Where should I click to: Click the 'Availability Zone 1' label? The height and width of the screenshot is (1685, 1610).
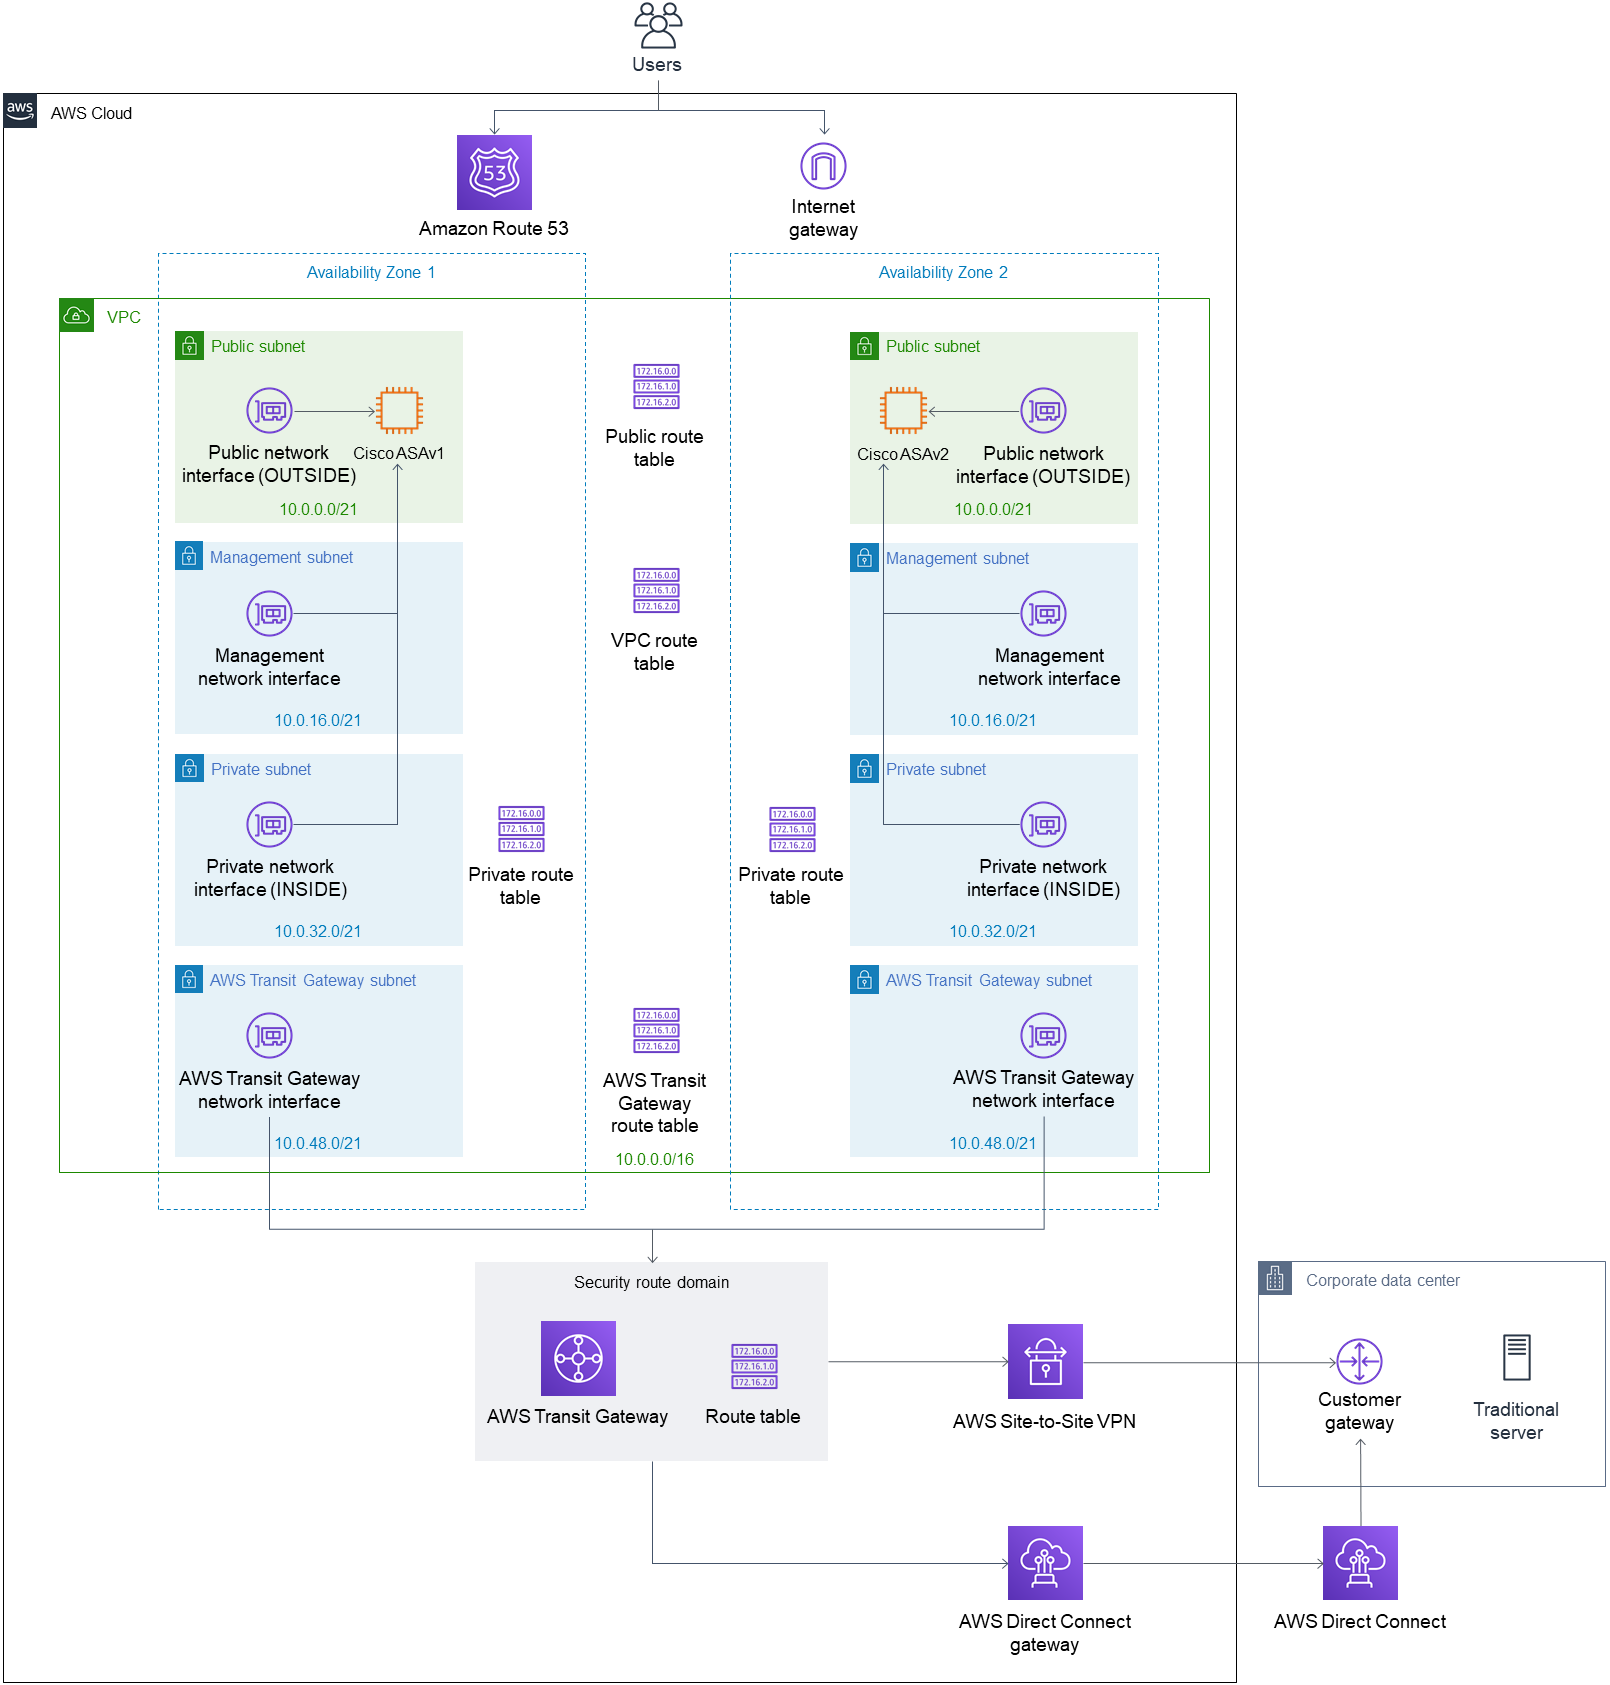[371, 272]
